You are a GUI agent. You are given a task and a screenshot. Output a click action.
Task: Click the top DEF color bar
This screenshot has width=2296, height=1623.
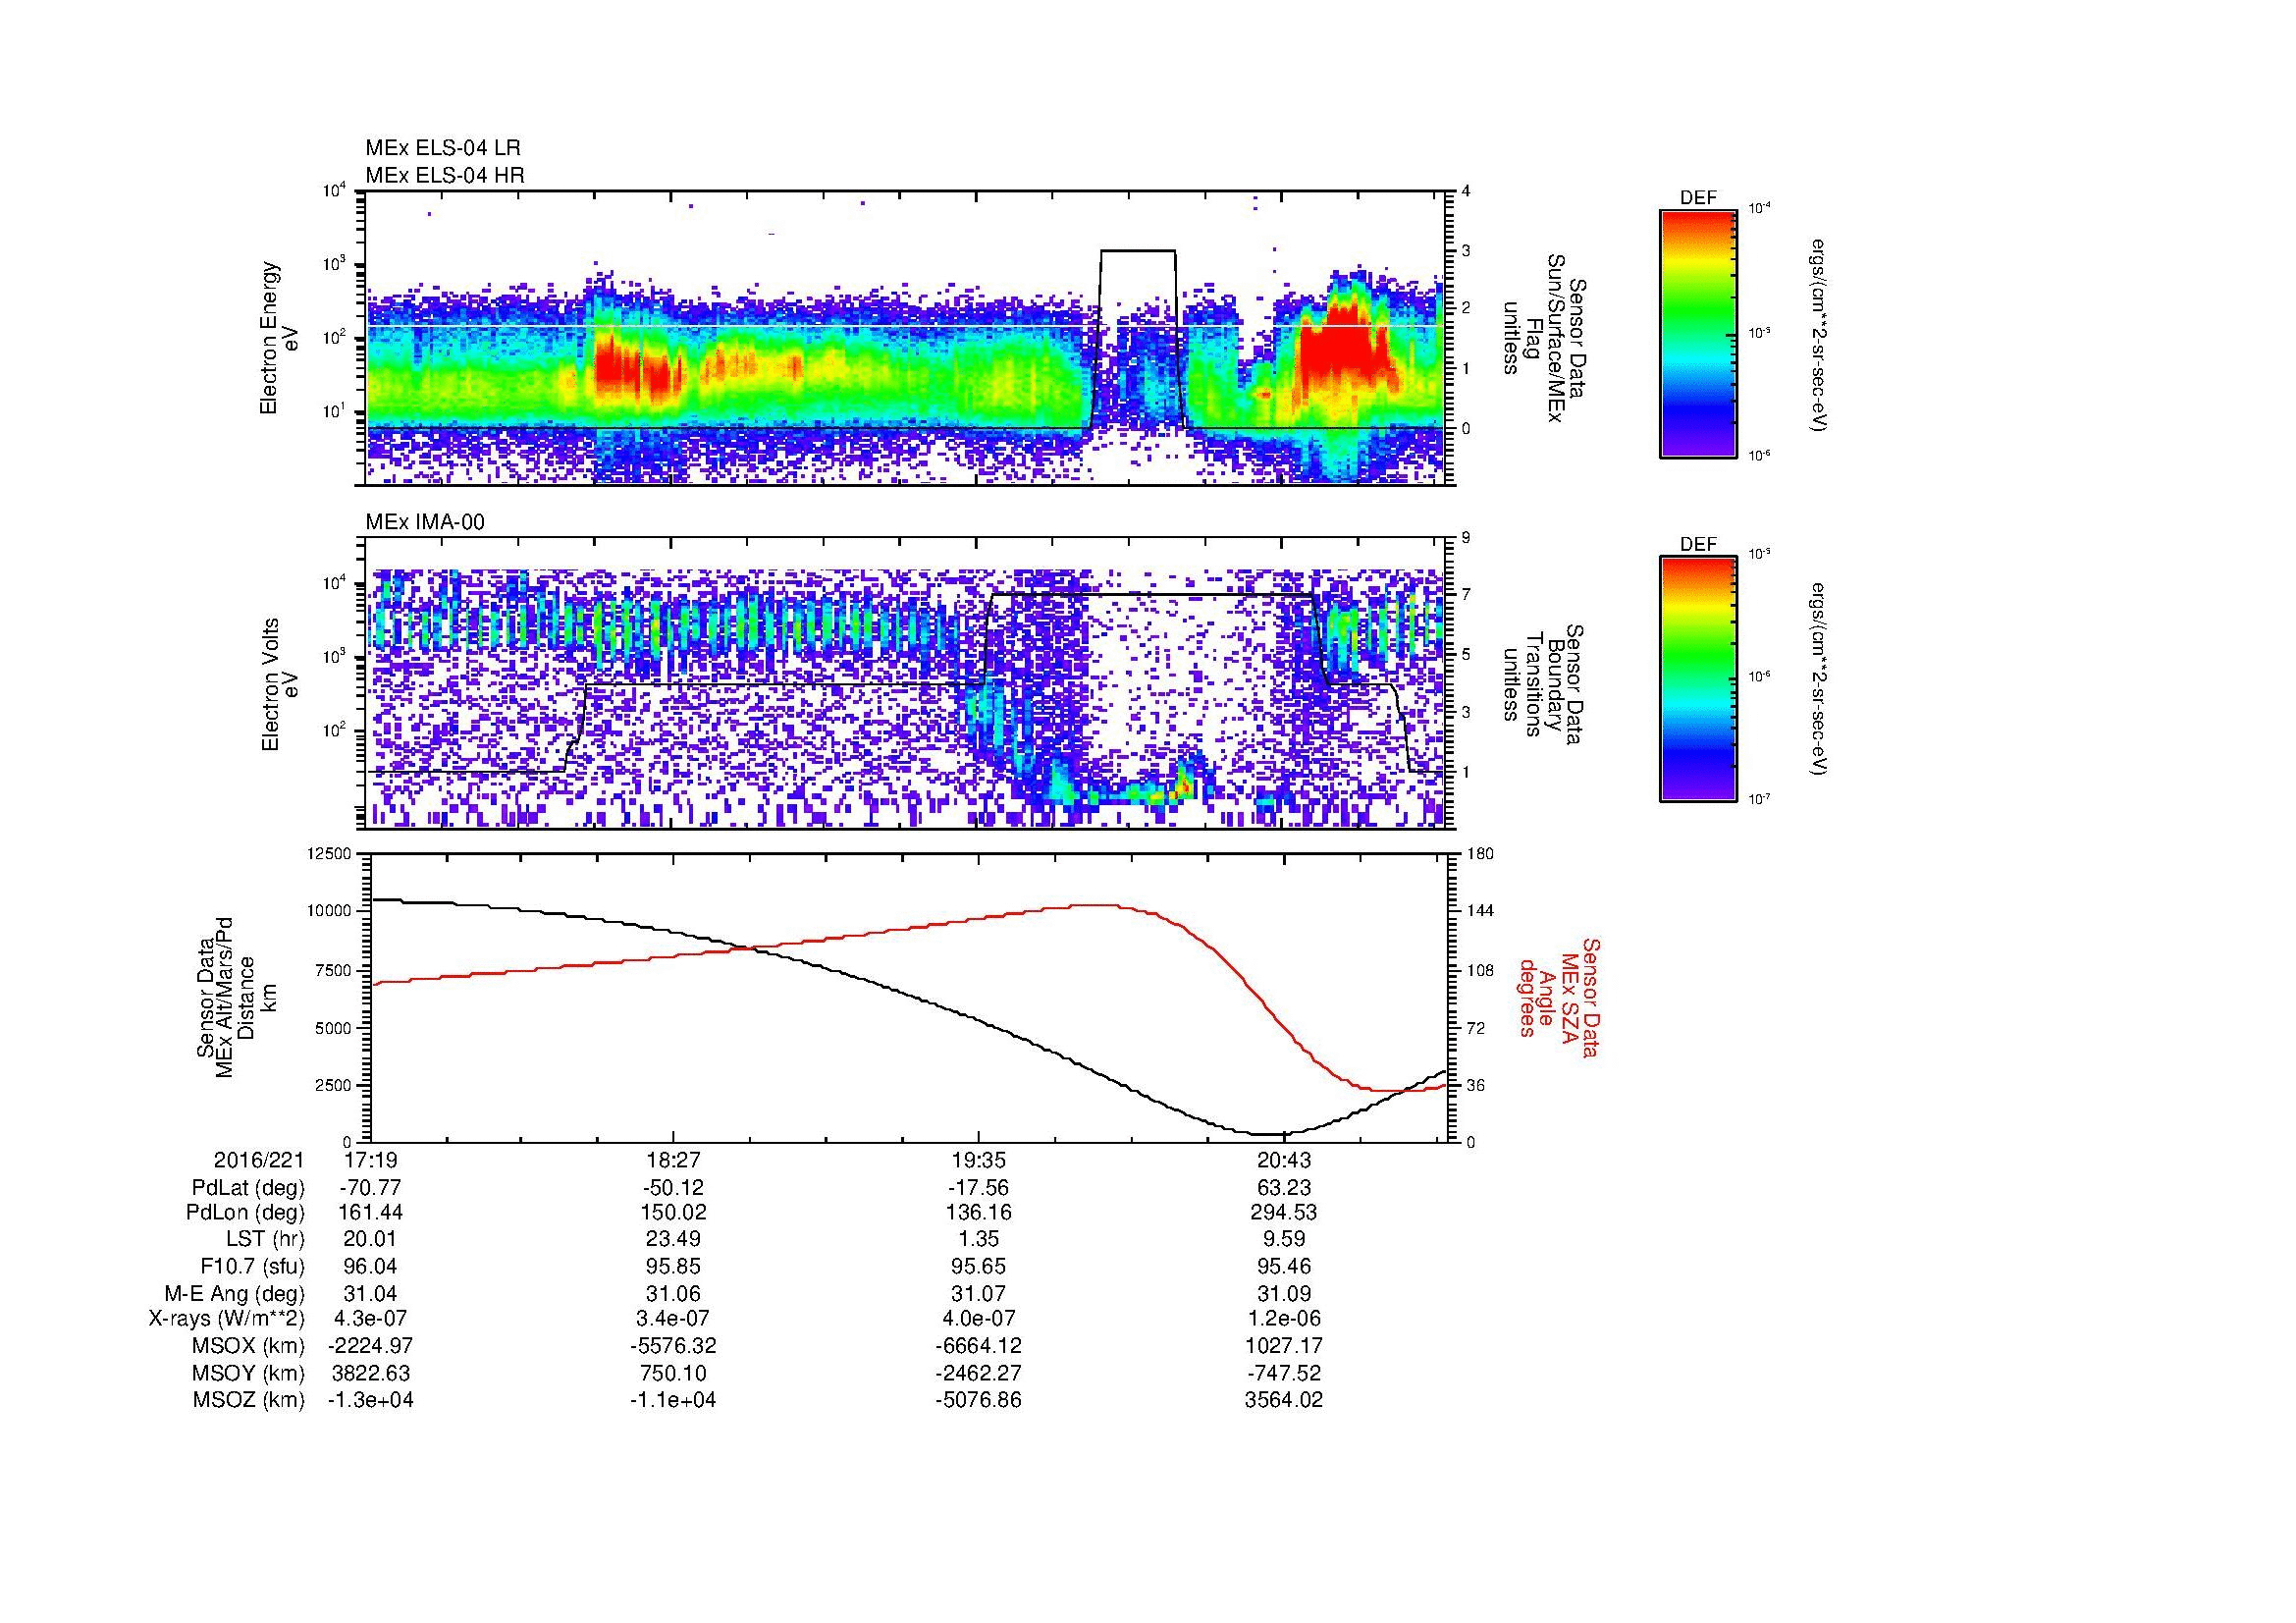point(1697,332)
